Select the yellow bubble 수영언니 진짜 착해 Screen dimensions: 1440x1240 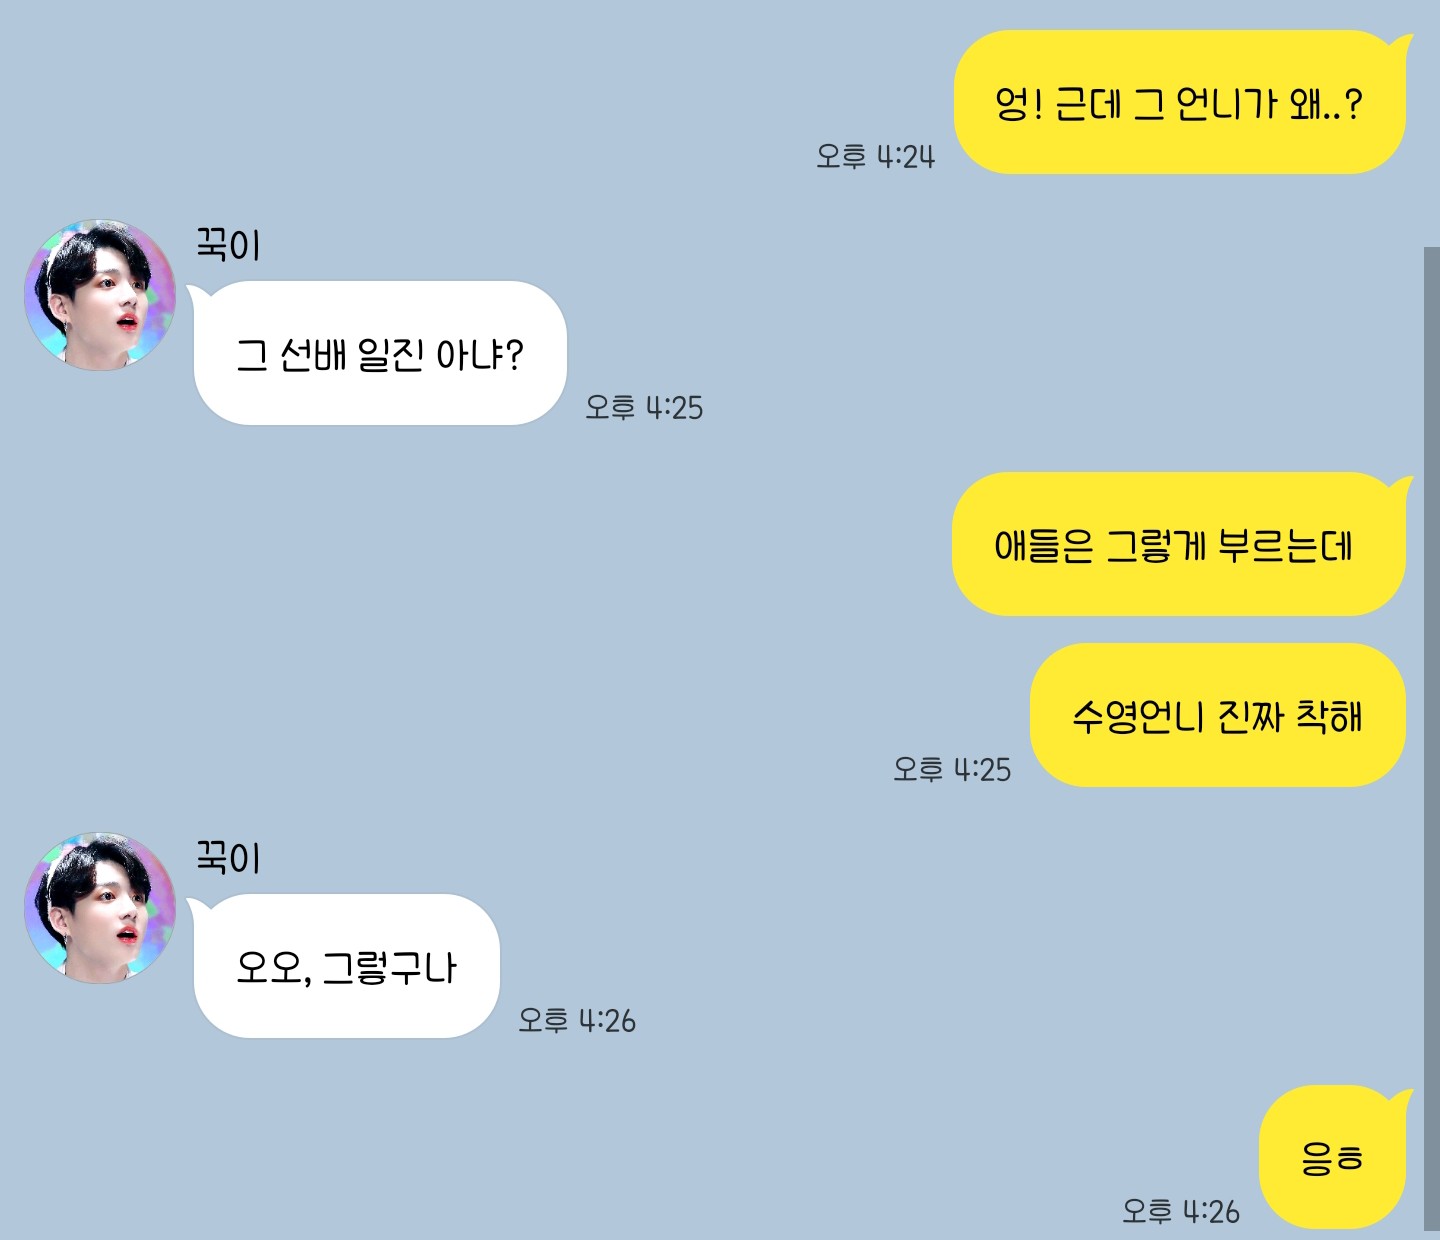coord(1218,715)
